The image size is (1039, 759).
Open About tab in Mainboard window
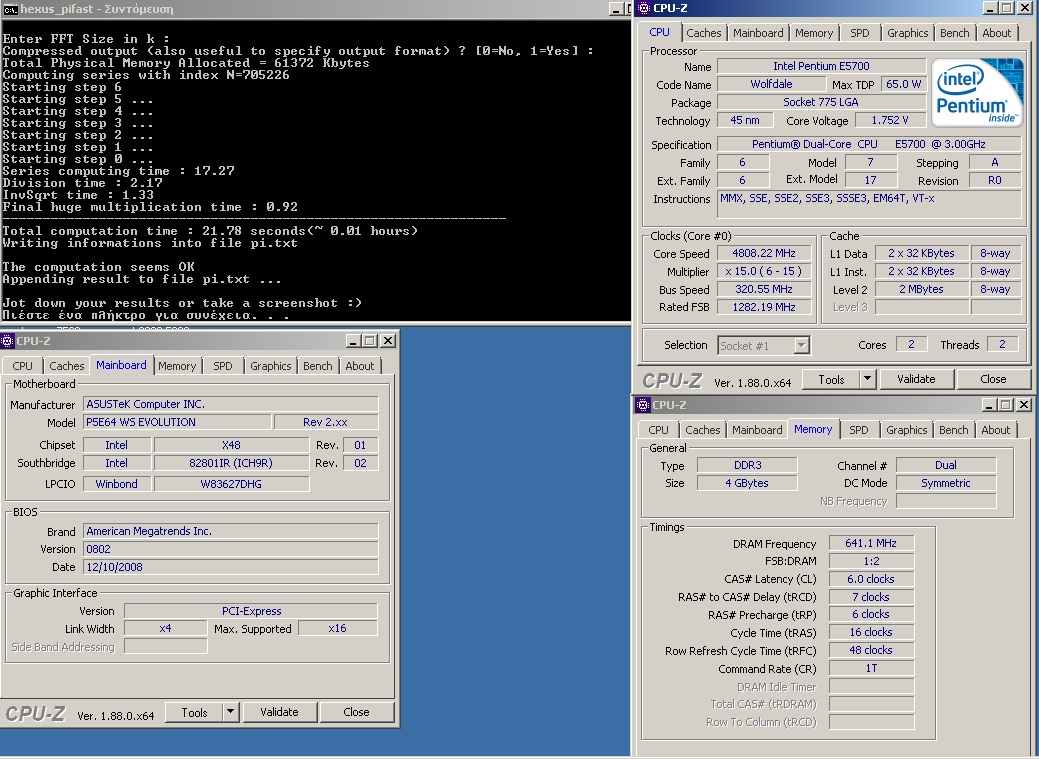[x=360, y=366]
